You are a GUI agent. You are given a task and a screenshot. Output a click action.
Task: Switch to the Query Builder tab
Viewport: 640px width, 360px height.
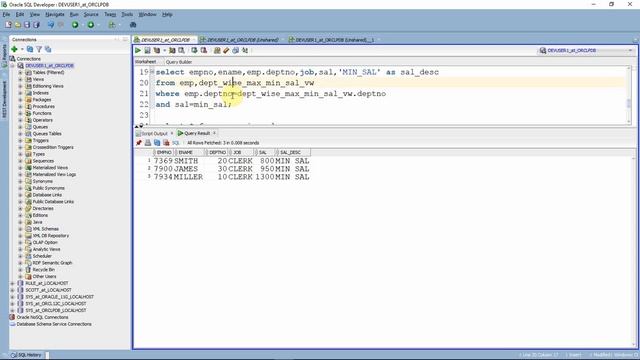(x=179, y=62)
